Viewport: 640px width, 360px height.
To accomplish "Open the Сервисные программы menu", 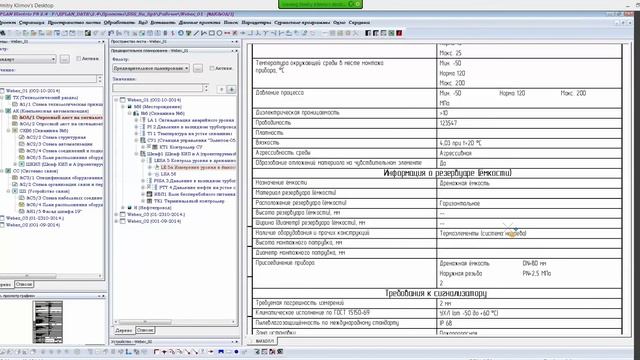I will click(302, 23).
